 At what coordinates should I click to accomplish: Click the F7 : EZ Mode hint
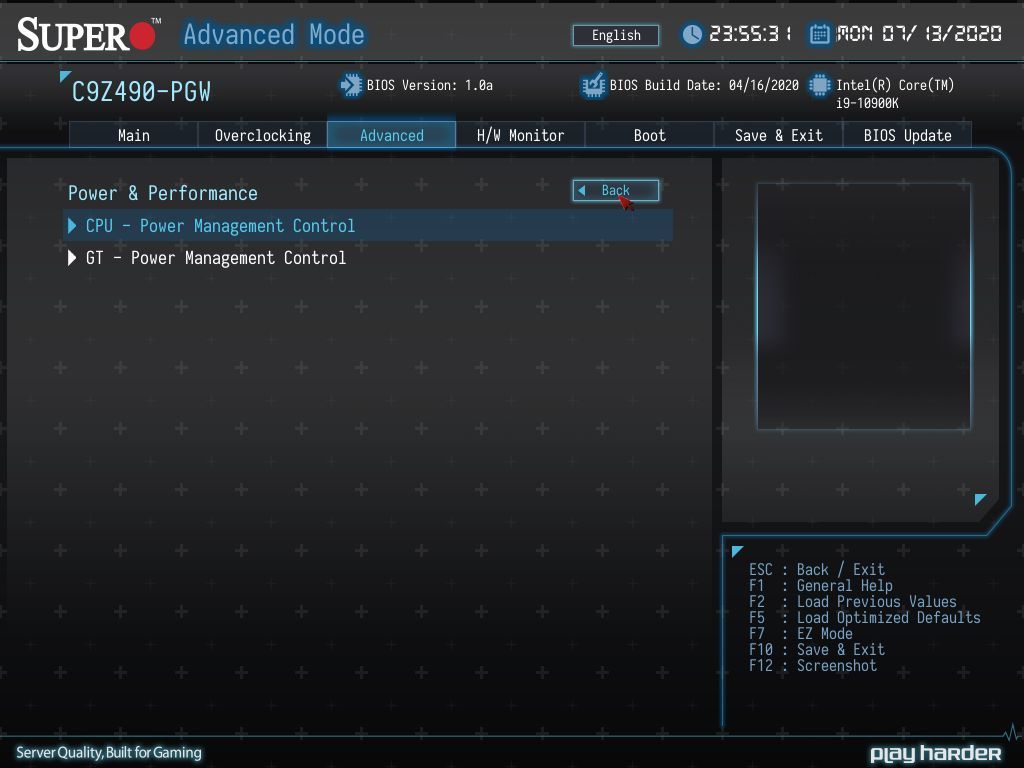click(x=801, y=633)
